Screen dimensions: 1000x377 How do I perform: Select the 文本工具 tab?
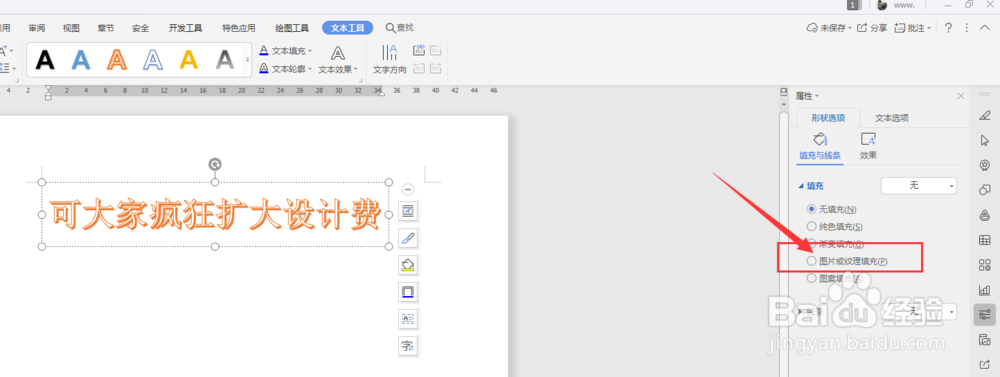click(348, 28)
